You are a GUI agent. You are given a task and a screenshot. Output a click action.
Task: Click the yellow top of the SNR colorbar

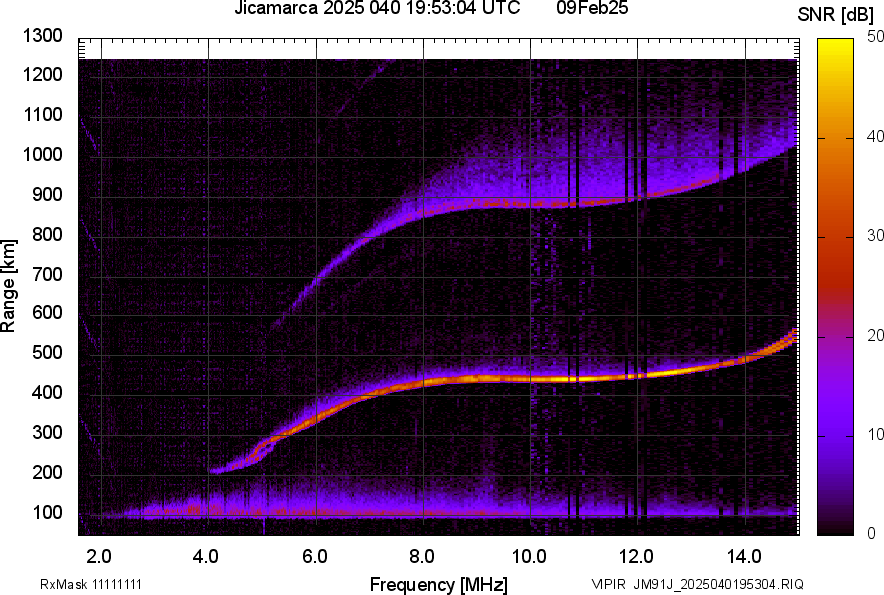click(x=836, y=44)
